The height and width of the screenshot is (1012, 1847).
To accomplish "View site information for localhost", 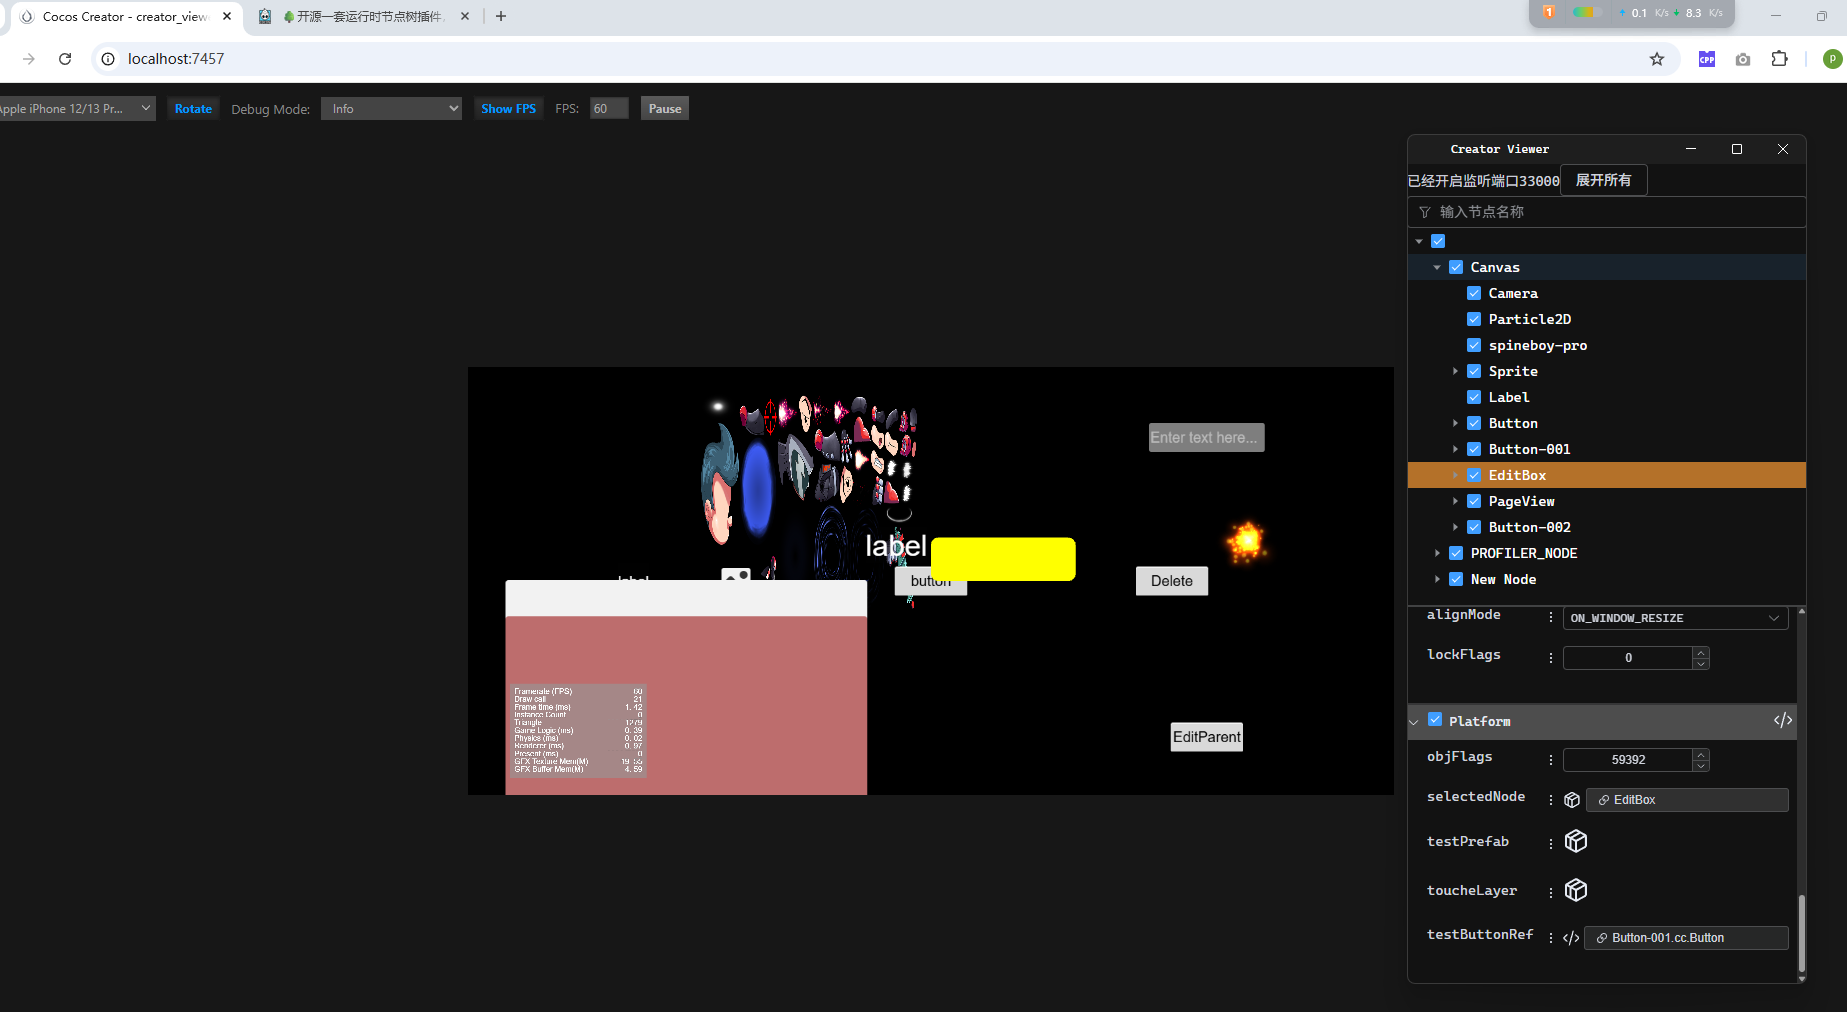I will pyautogui.click(x=108, y=59).
